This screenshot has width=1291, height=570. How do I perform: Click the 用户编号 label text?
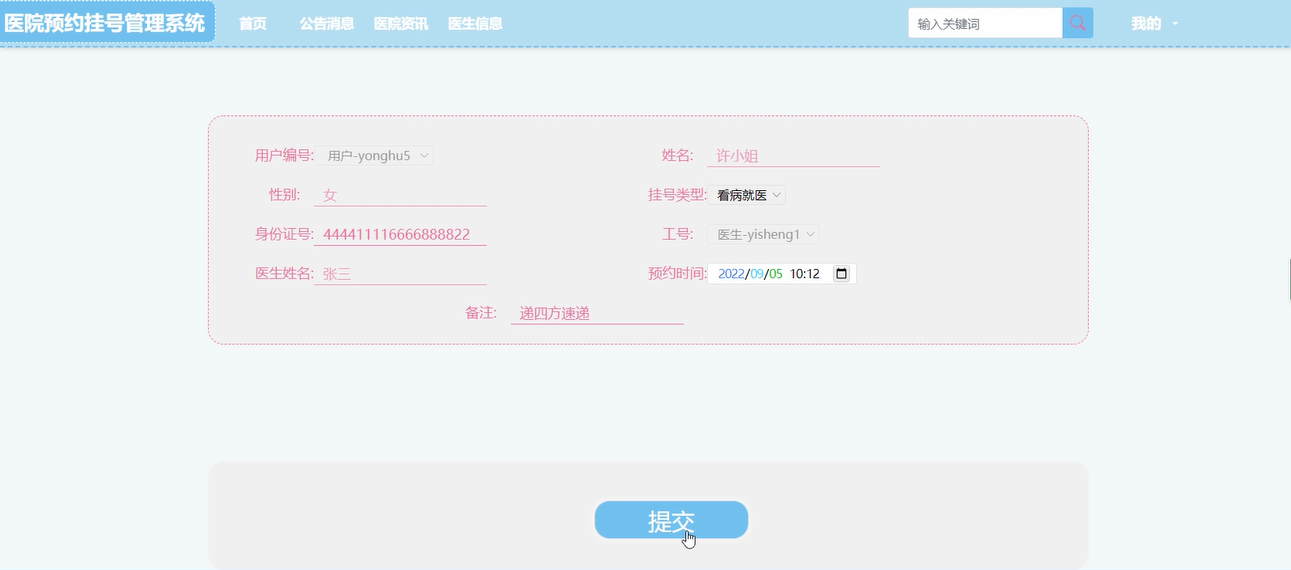(x=284, y=155)
